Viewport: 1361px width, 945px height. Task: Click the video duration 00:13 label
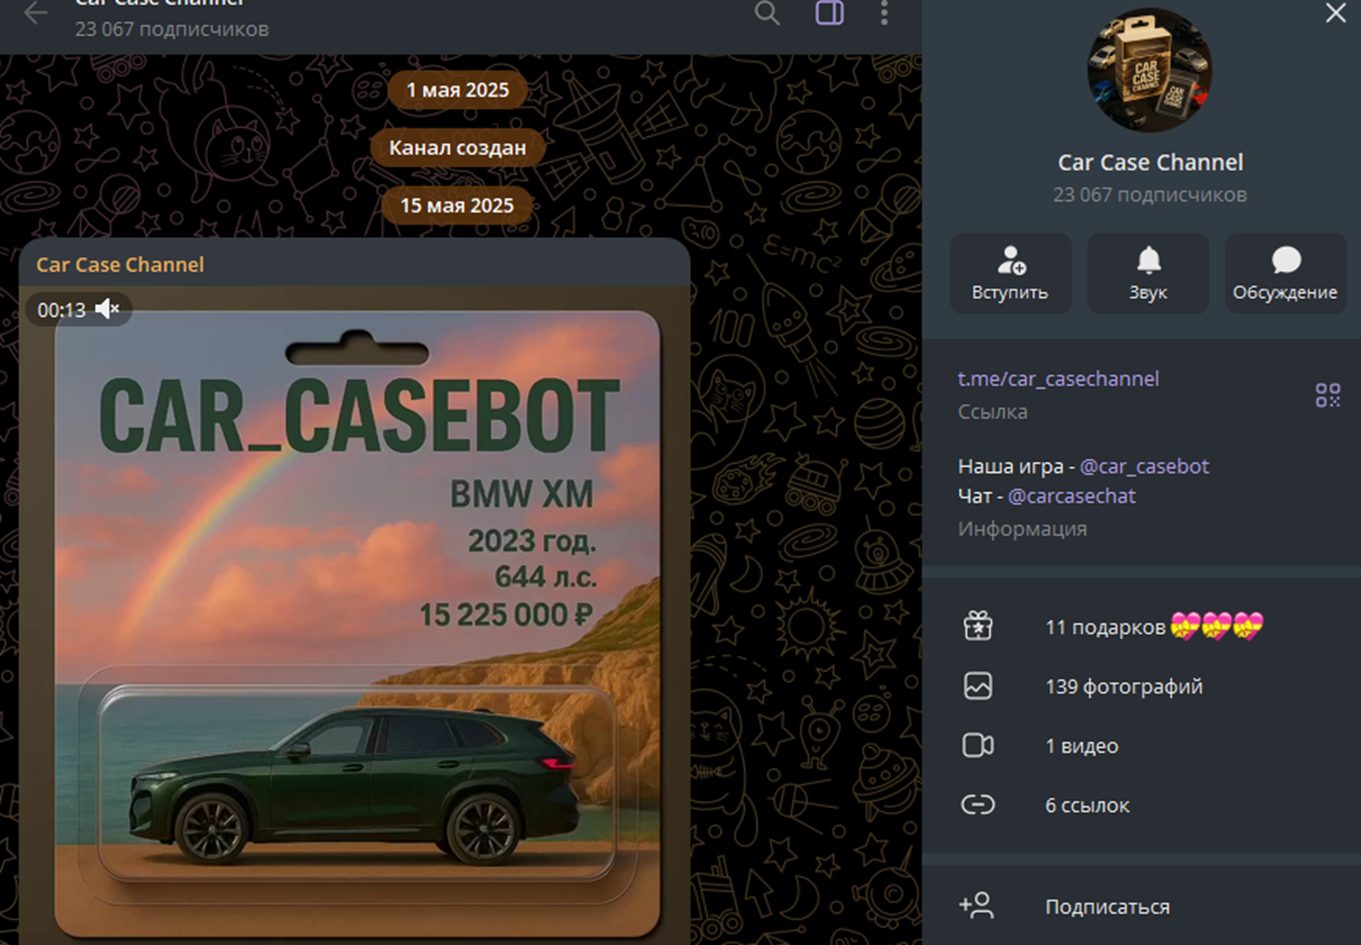(62, 310)
